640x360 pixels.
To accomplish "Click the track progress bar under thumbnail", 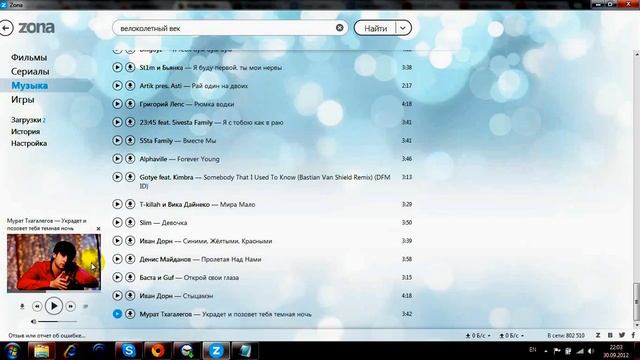I will point(54,291).
